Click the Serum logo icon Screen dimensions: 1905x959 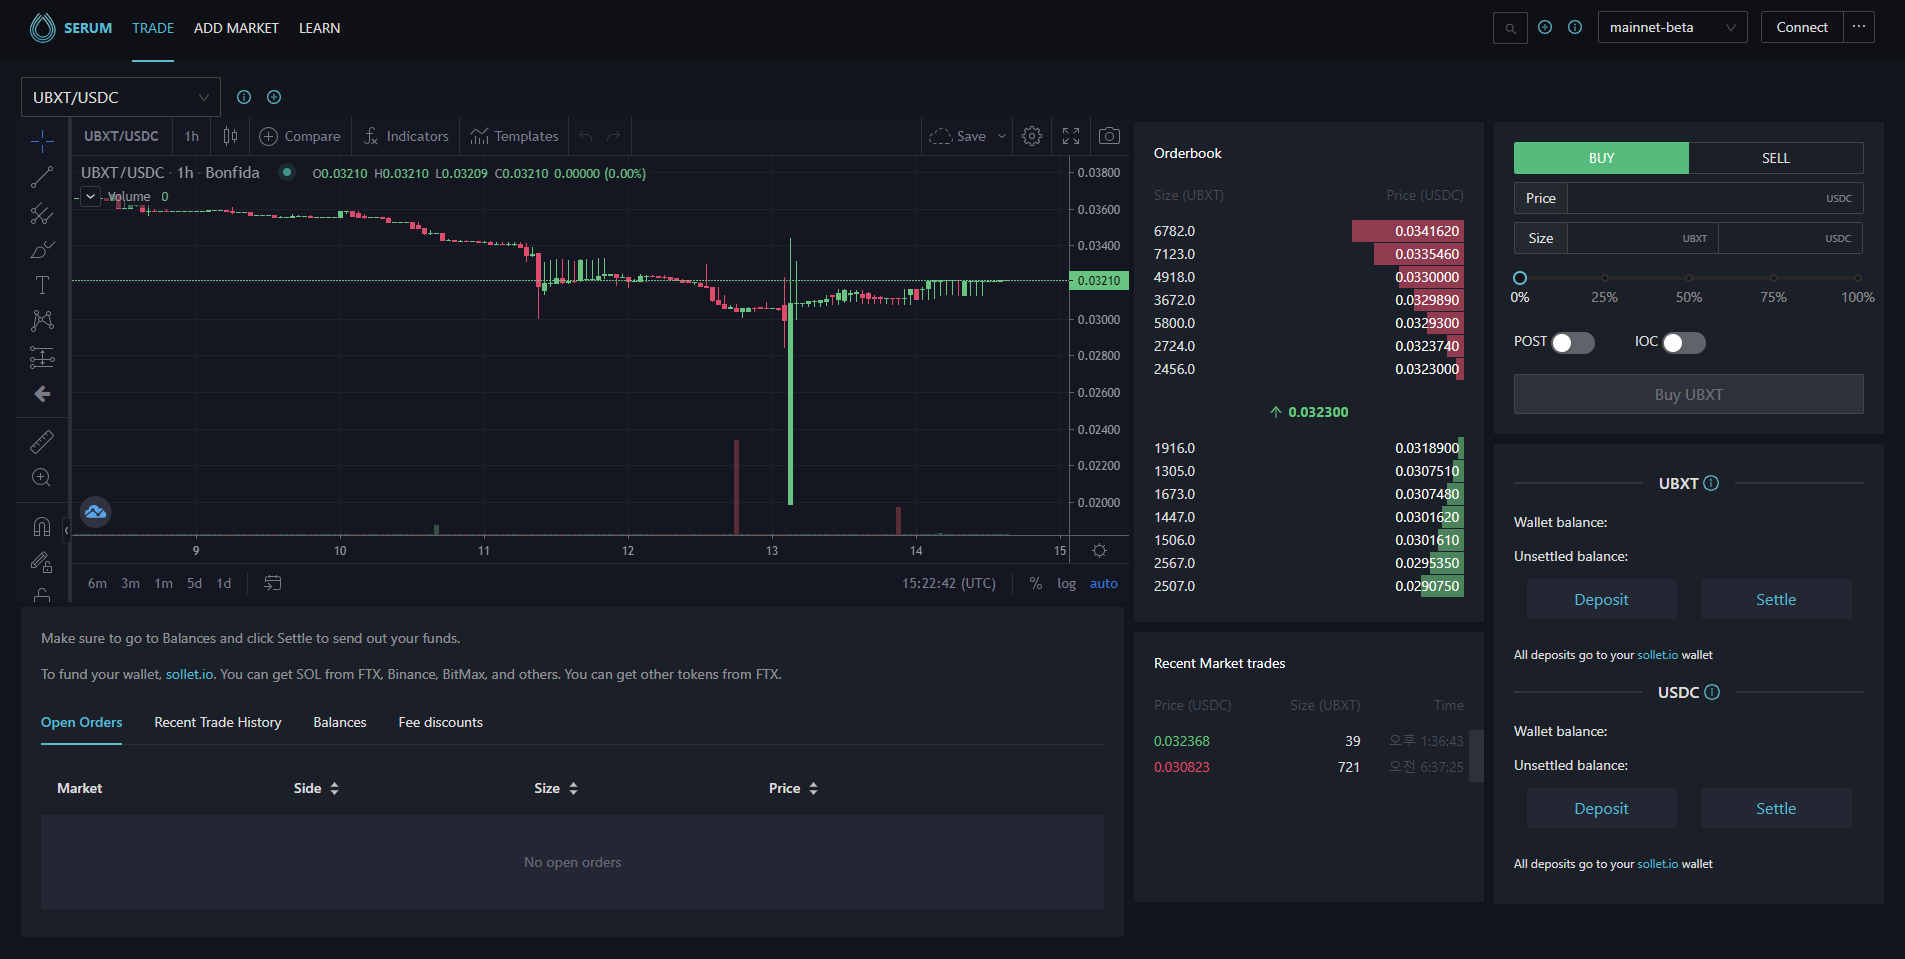[x=43, y=28]
